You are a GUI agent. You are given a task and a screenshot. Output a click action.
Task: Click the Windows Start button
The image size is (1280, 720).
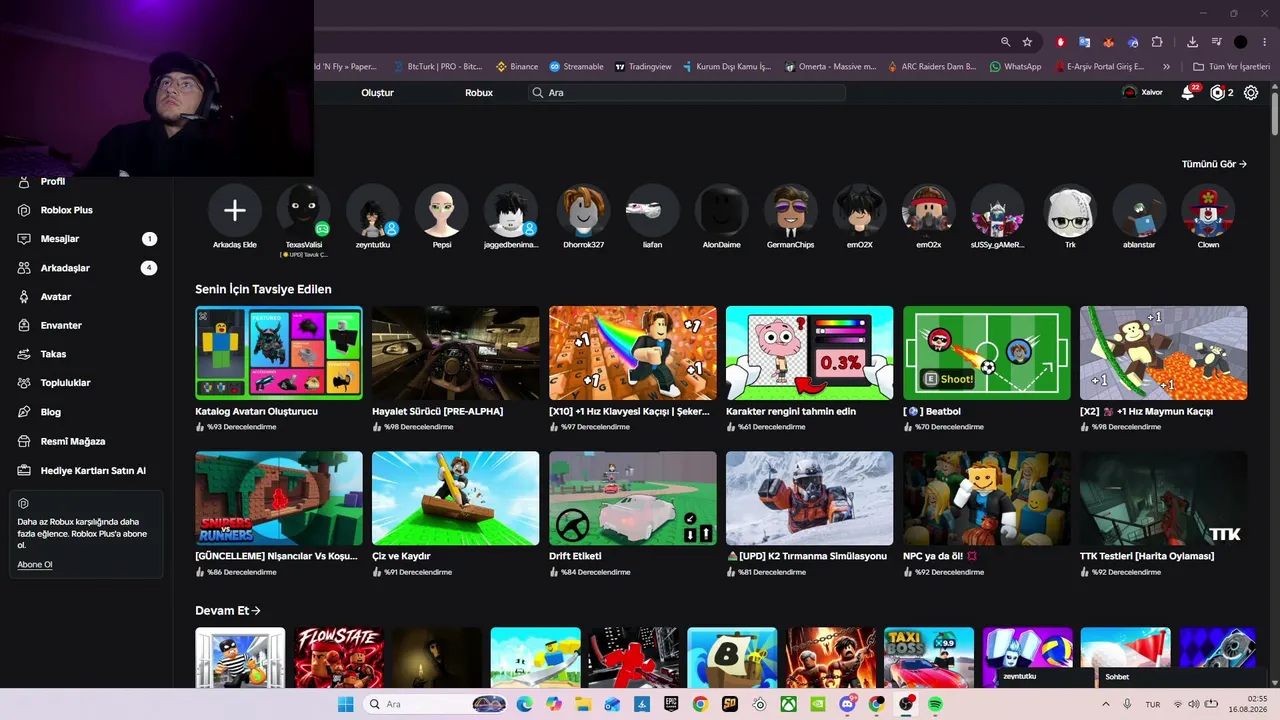pos(345,704)
